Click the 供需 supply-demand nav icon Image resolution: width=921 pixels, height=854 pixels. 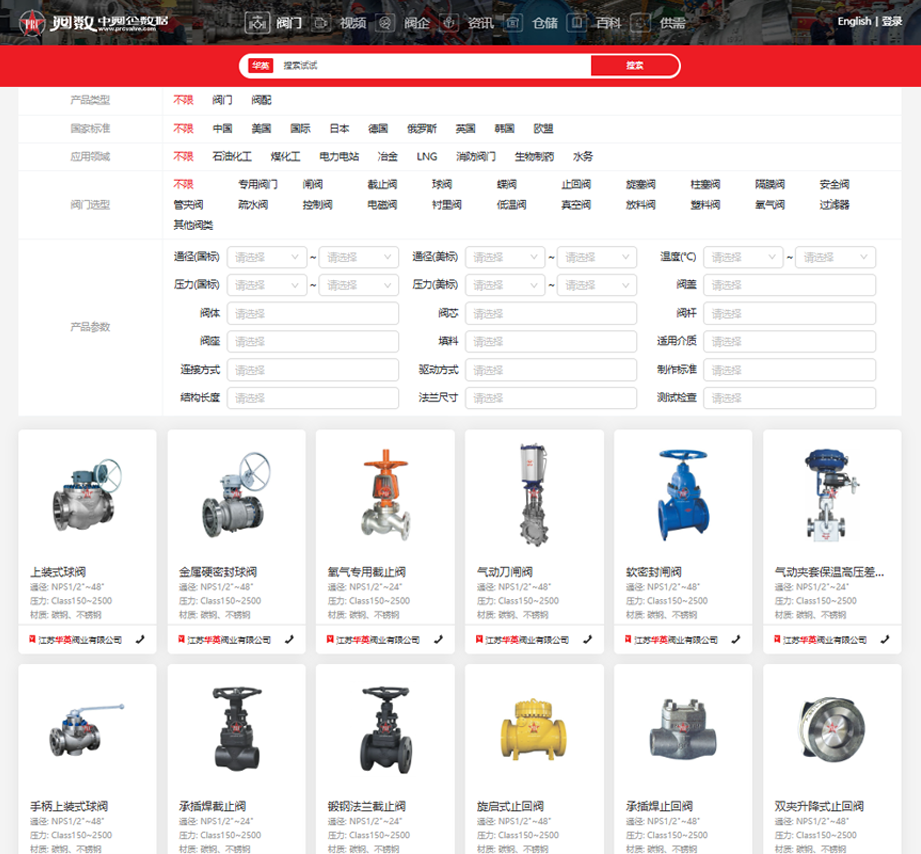(x=641, y=22)
